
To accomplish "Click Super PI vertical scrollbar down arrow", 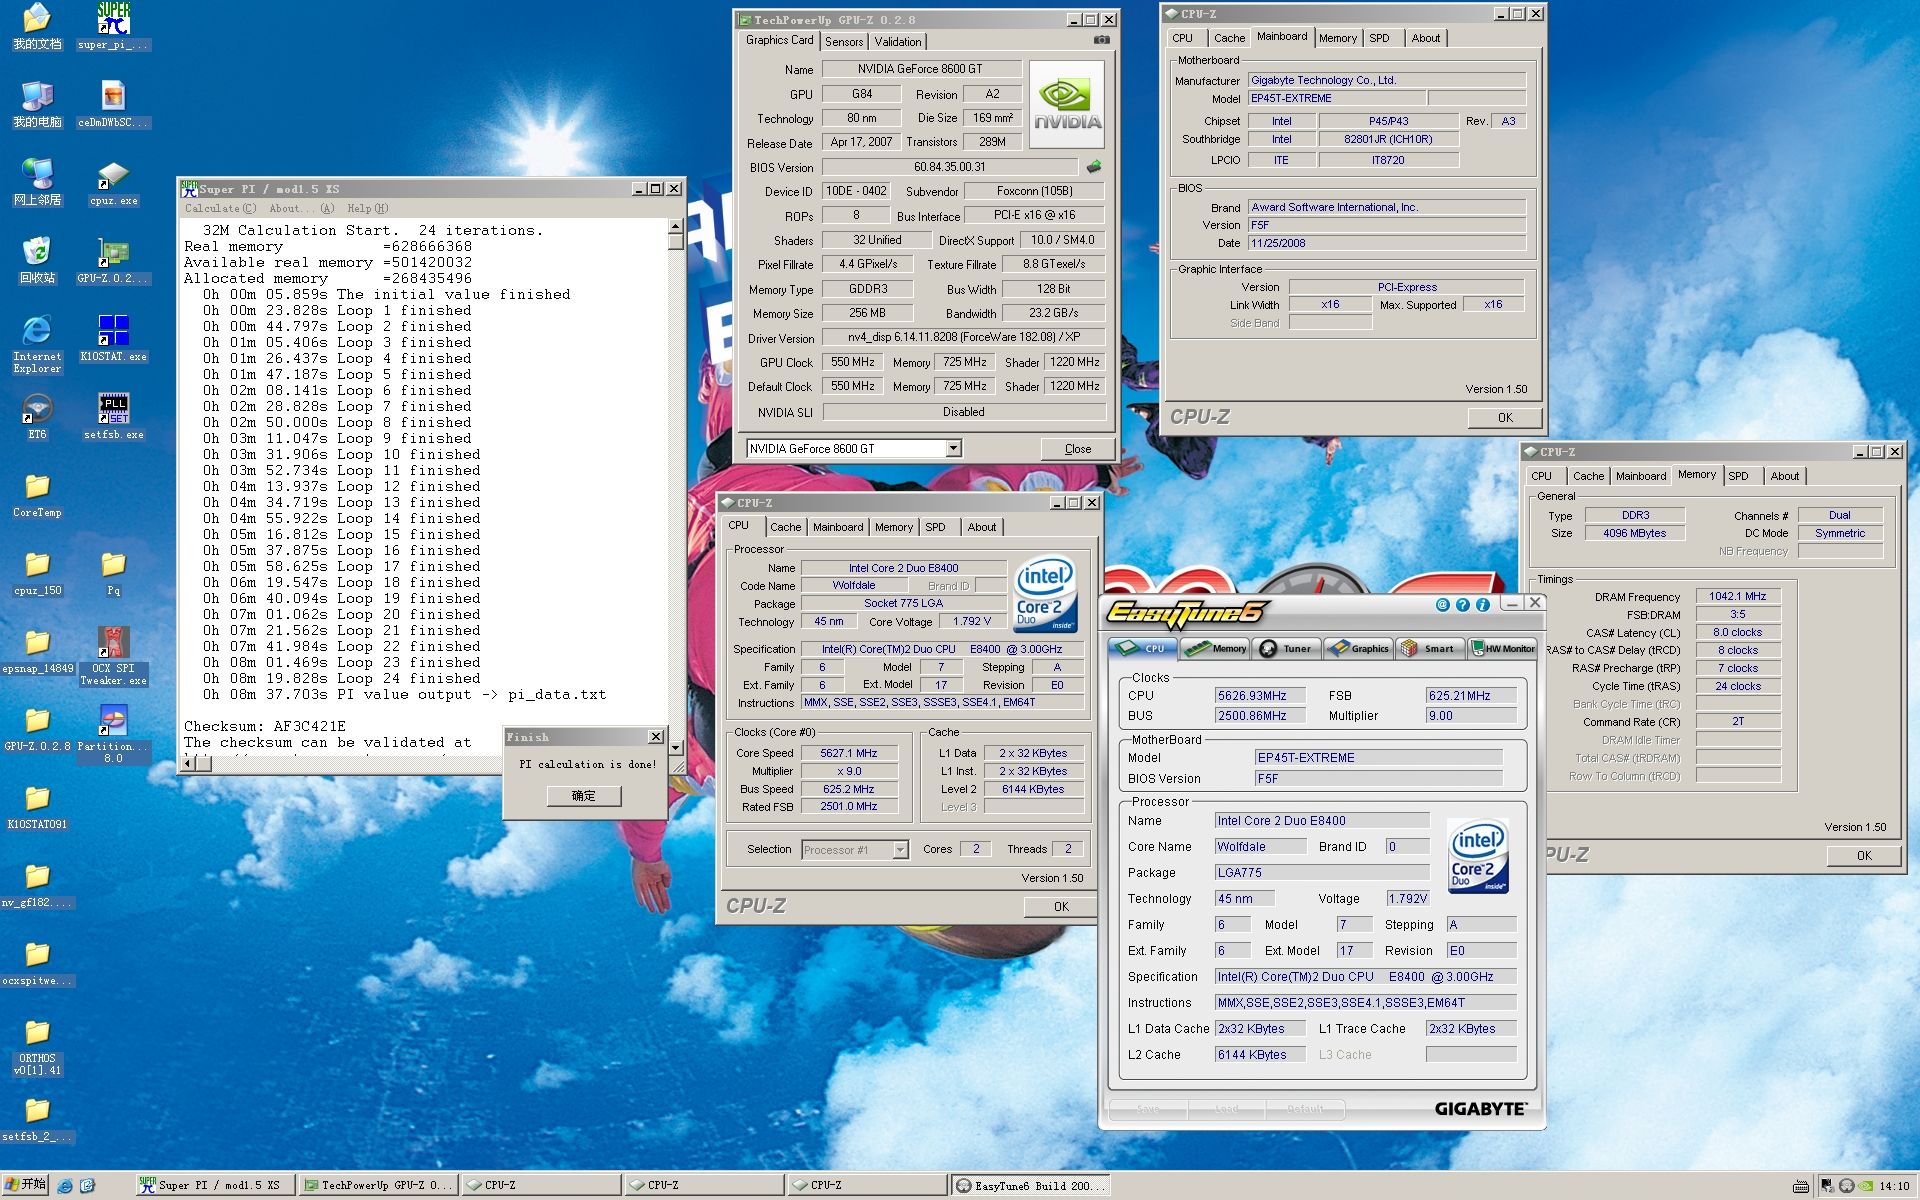I will click(x=676, y=748).
